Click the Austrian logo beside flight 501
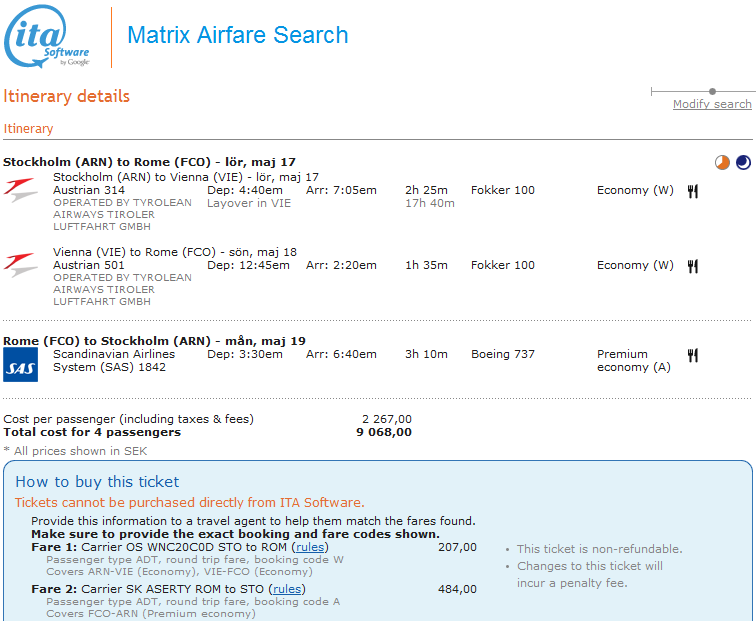Screen dimensions: 756x621 click(20, 265)
